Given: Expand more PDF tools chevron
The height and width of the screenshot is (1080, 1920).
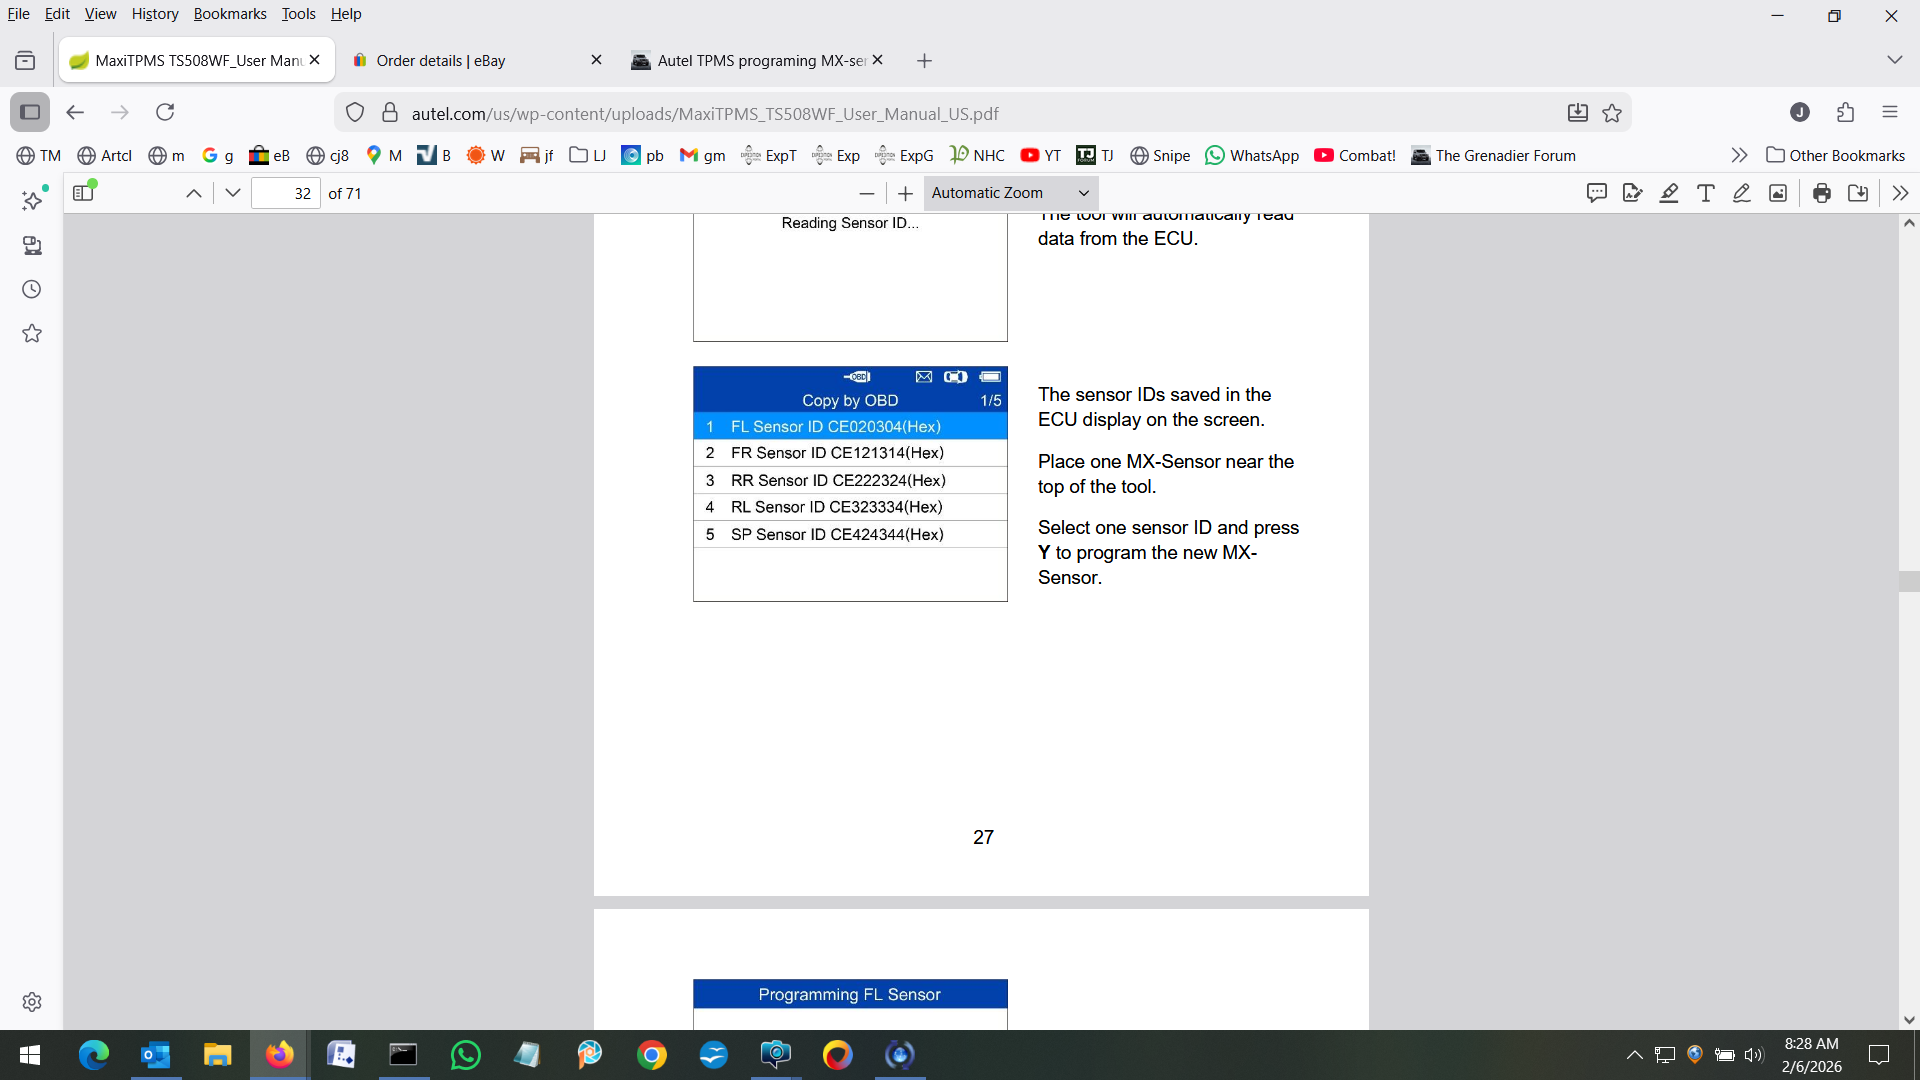Looking at the screenshot, I should coord(1900,193).
